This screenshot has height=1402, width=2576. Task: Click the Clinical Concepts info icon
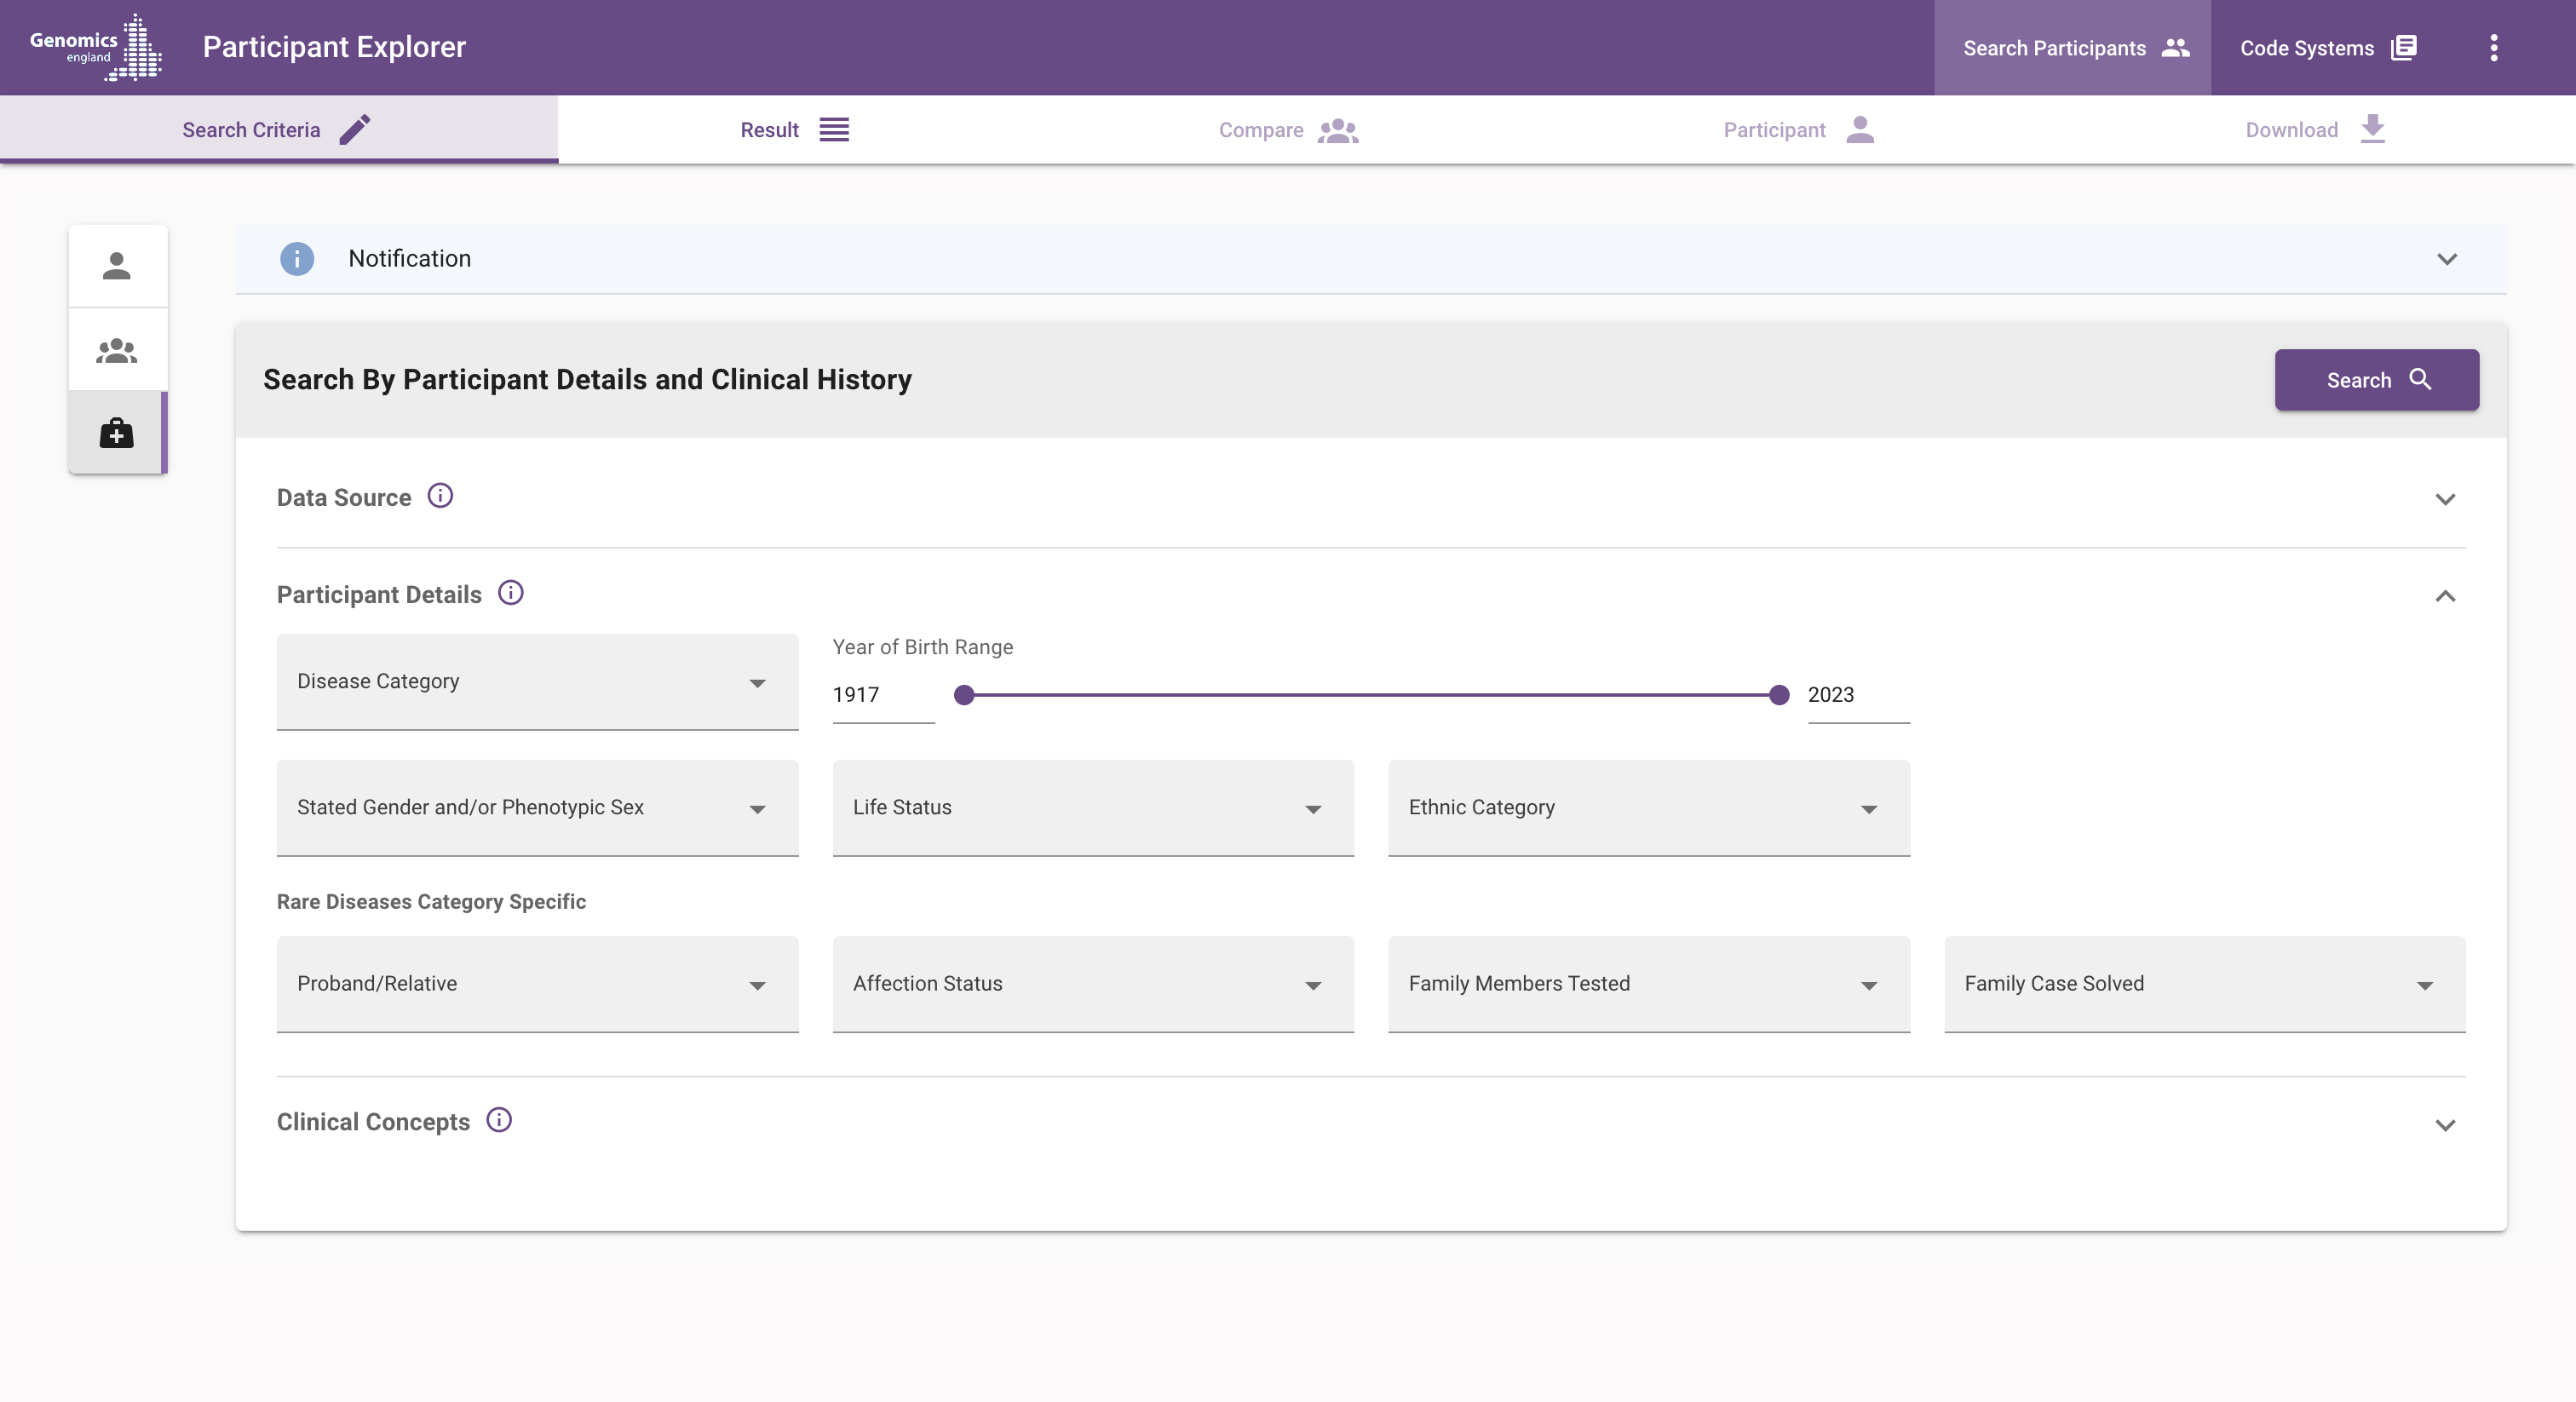click(499, 1120)
